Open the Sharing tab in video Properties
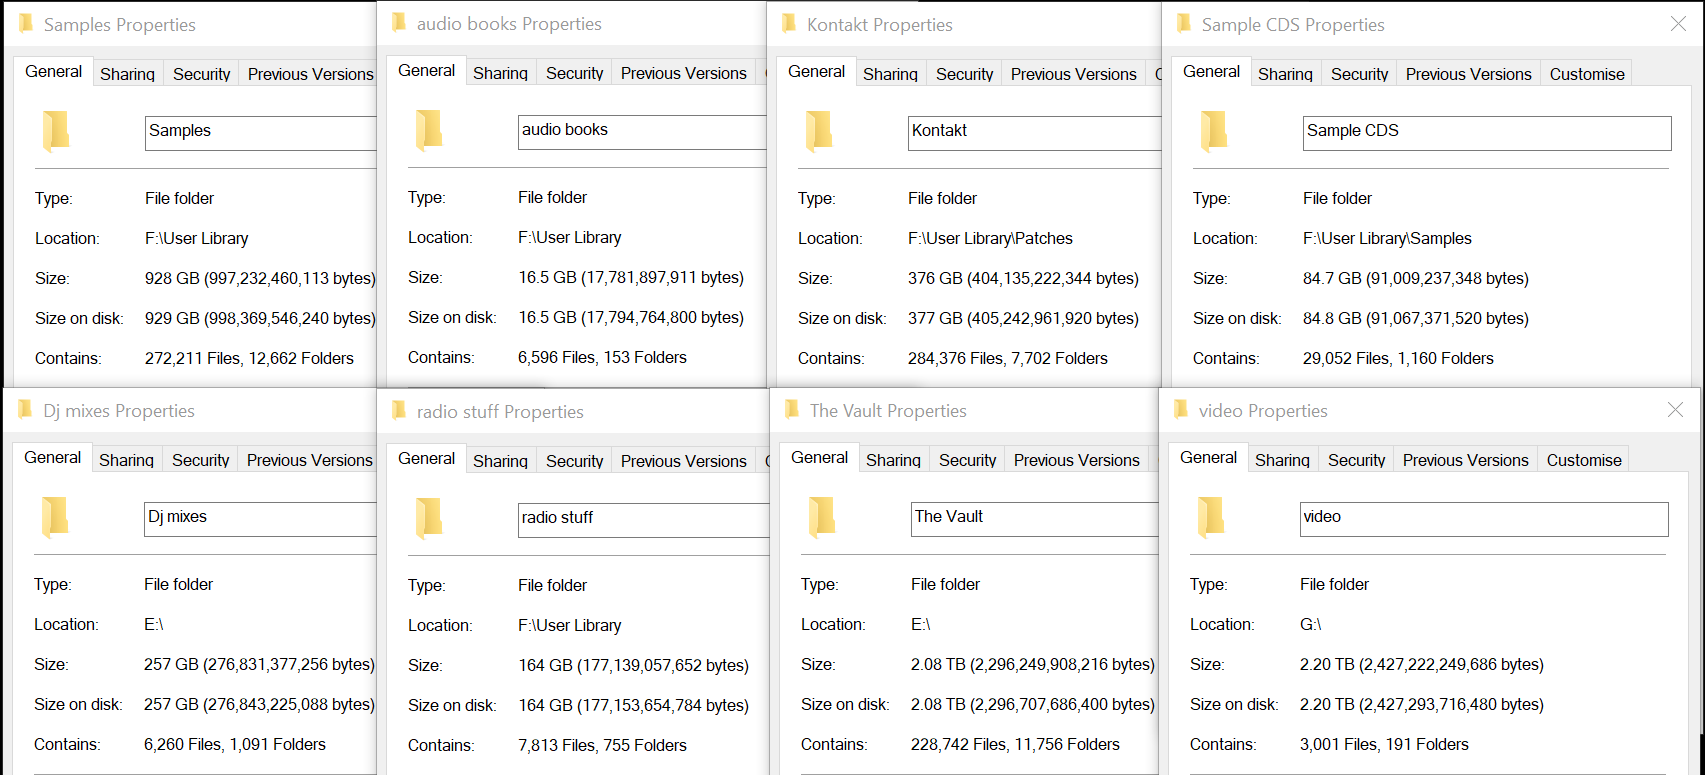 pyautogui.click(x=1283, y=460)
